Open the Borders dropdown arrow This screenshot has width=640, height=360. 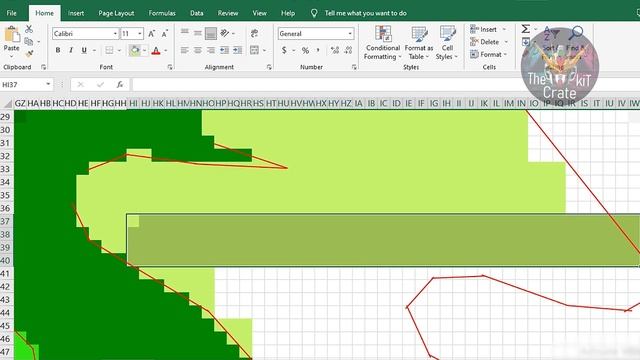point(119,51)
